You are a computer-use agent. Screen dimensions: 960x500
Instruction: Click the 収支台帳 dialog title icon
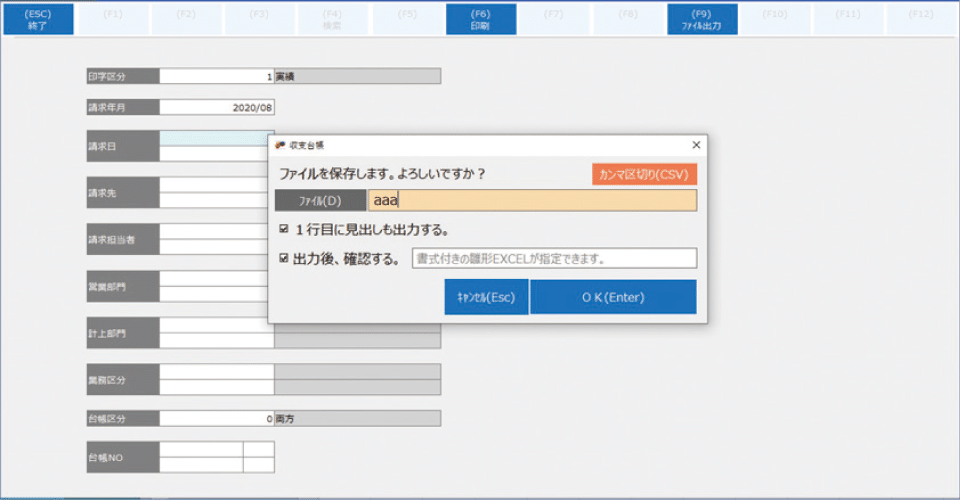[280, 145]
